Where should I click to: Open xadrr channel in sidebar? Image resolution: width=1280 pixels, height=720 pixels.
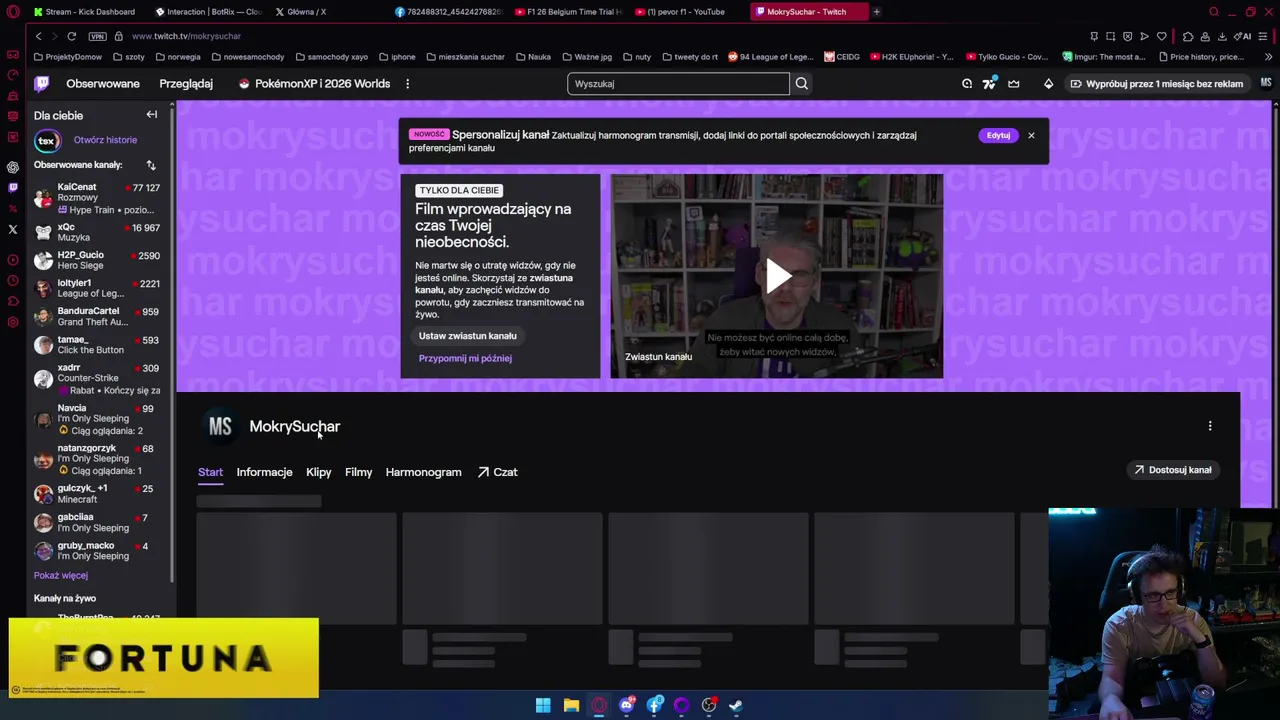[x=98, y=379]
